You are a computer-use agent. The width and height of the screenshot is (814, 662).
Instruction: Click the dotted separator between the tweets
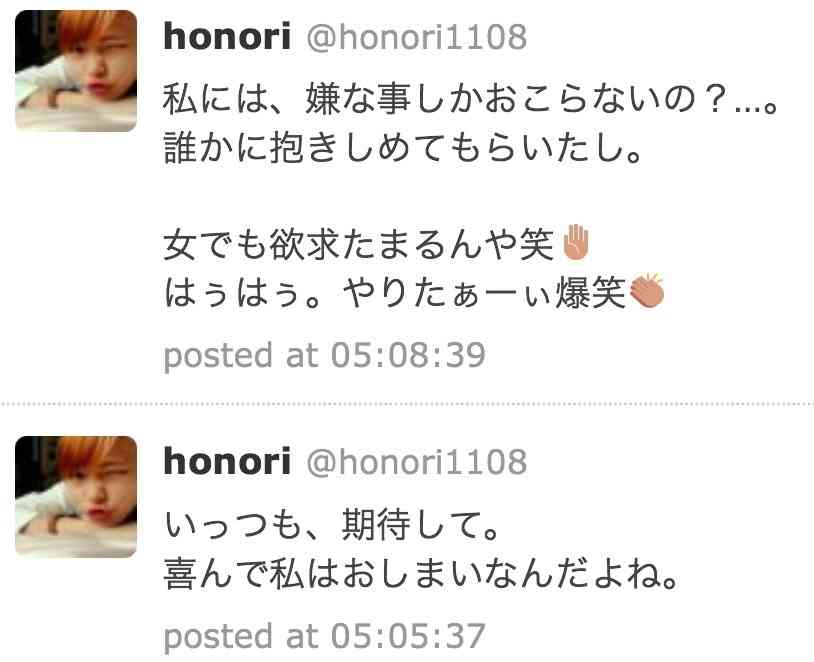tap(407, 403)
